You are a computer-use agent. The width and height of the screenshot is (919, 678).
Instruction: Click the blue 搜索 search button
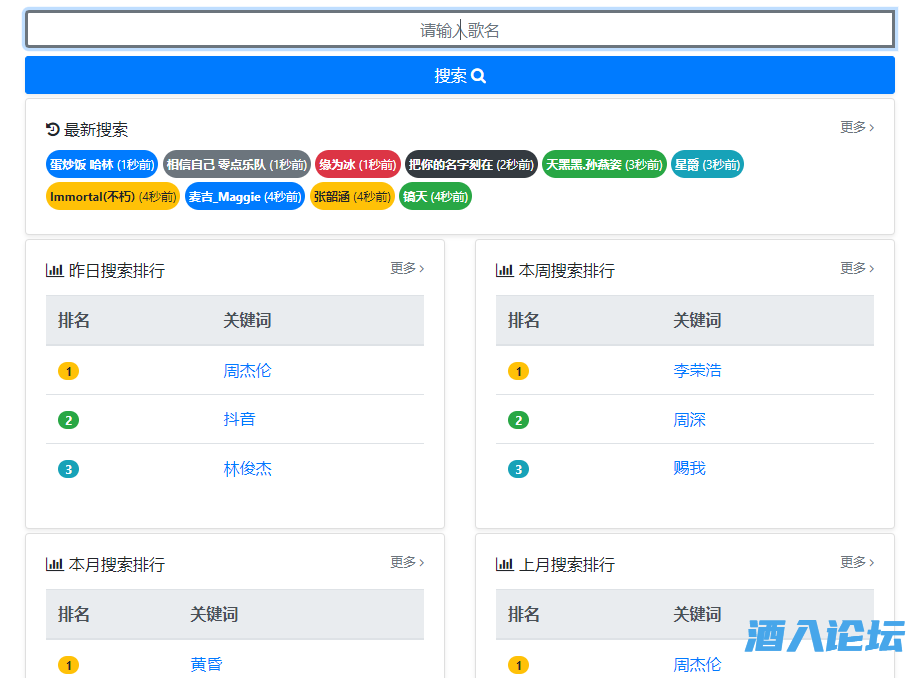coord(459,76)
